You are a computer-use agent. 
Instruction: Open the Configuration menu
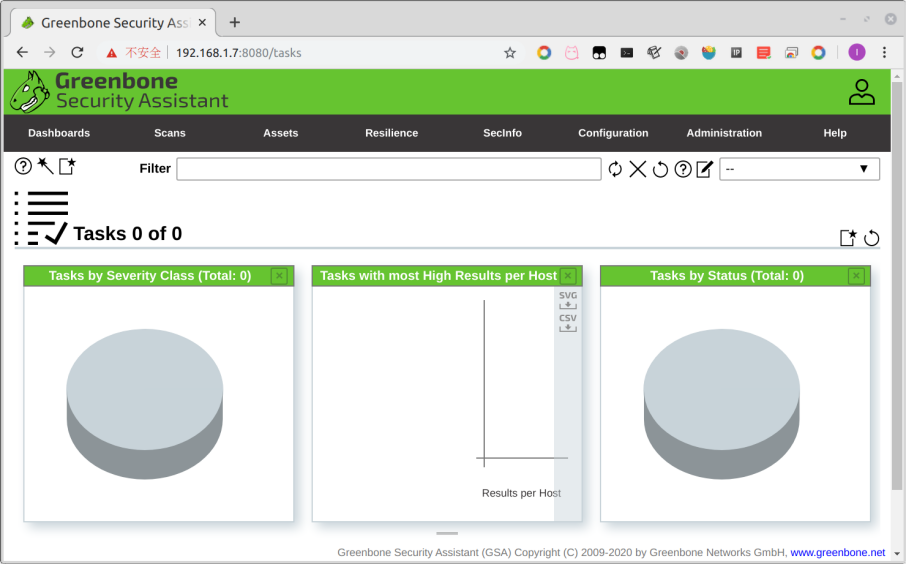point(613,133)
